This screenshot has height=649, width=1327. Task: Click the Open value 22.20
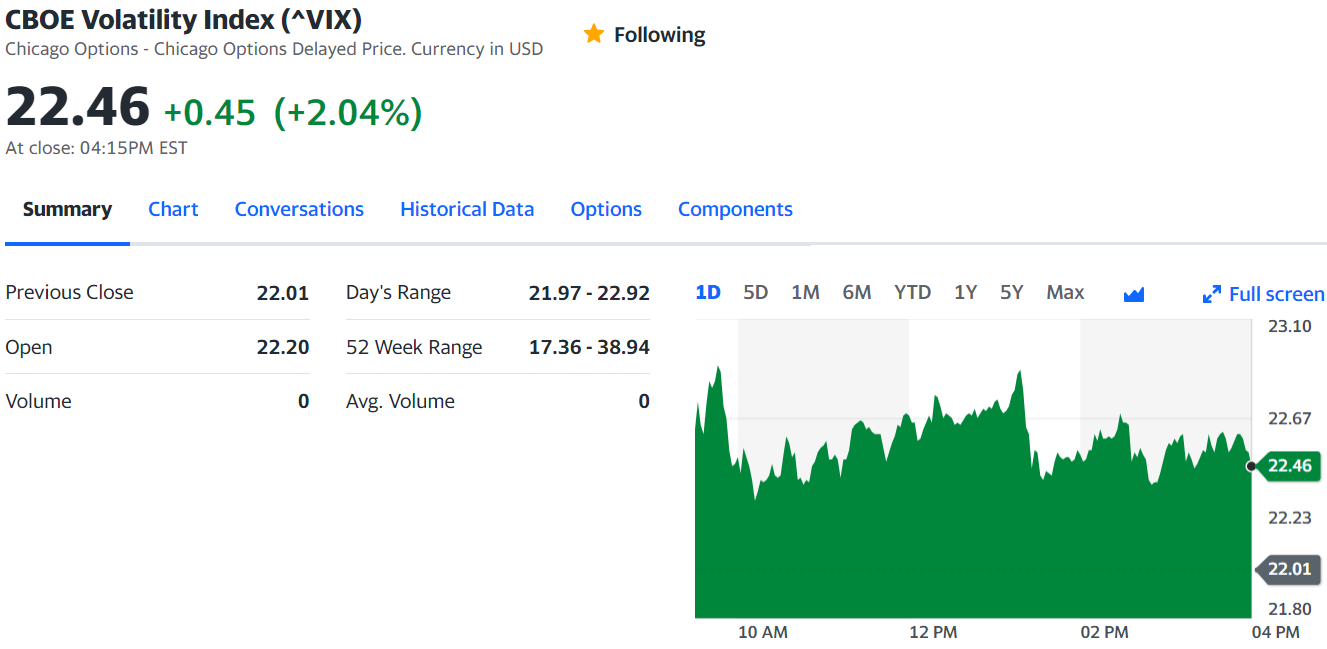283,347
